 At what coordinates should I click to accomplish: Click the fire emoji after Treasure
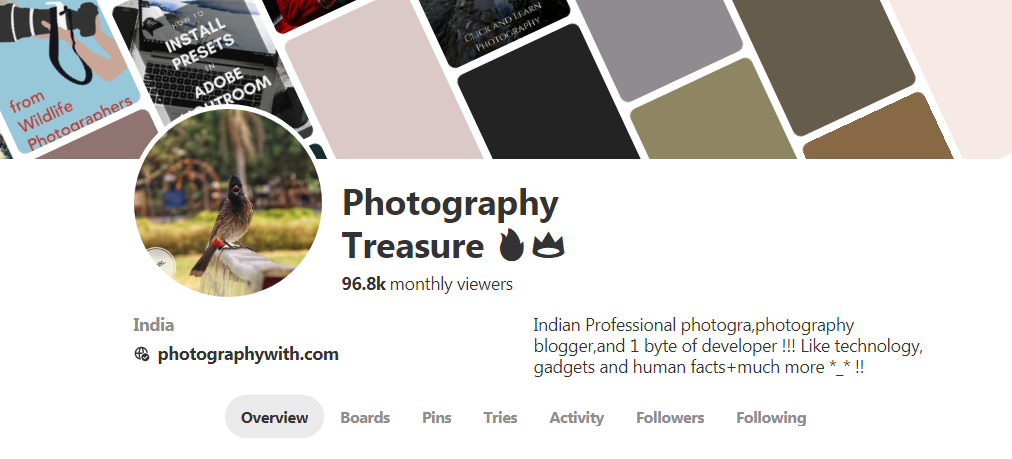pyautogui.click(x=511, y=245)
